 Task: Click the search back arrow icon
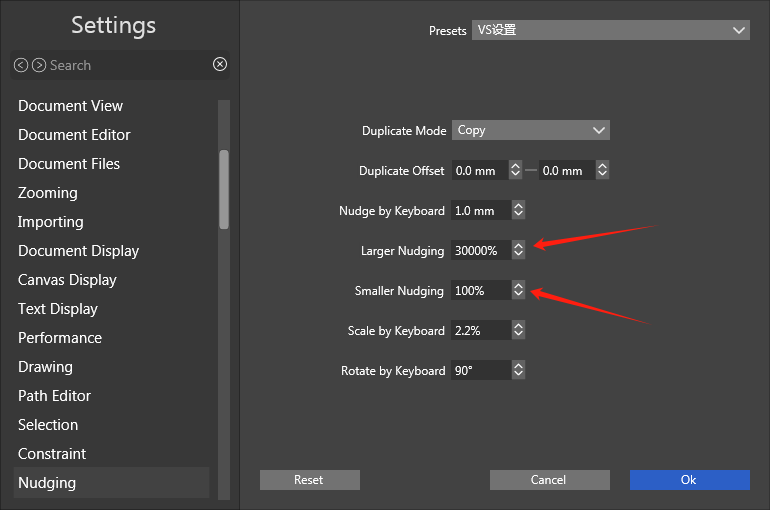[21, 65]
